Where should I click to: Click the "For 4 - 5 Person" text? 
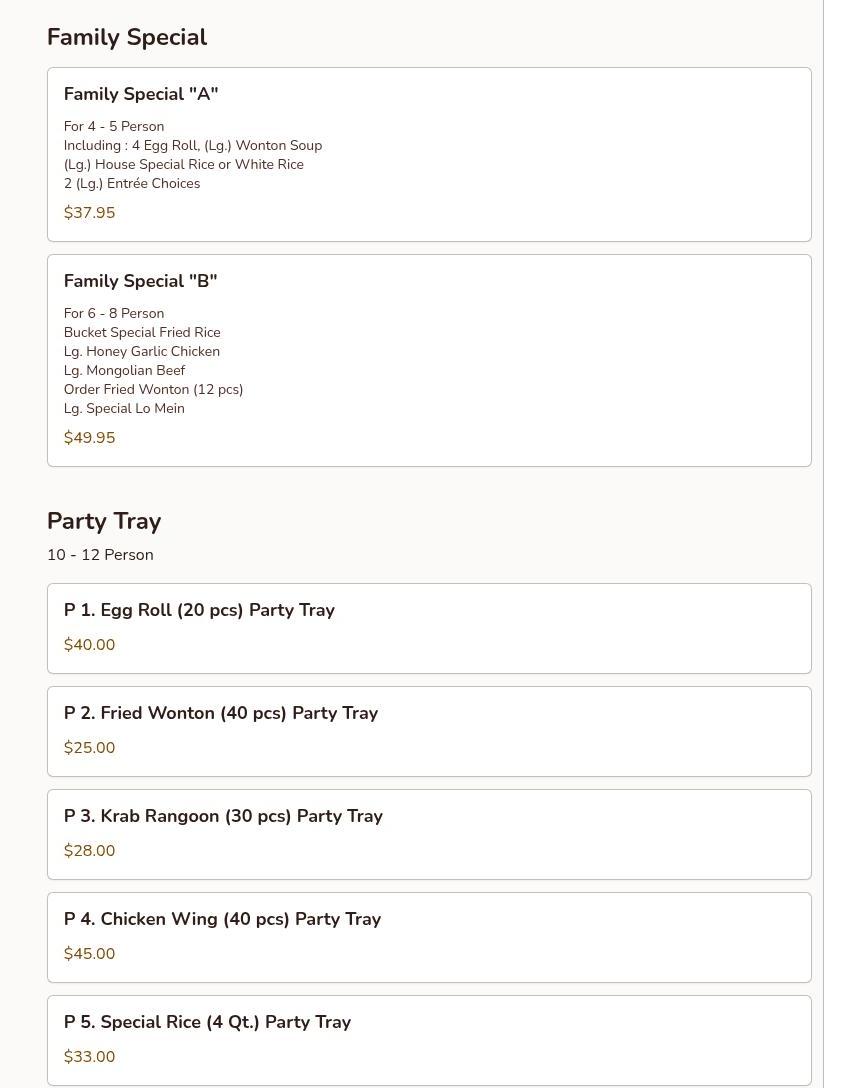point(114,126)
